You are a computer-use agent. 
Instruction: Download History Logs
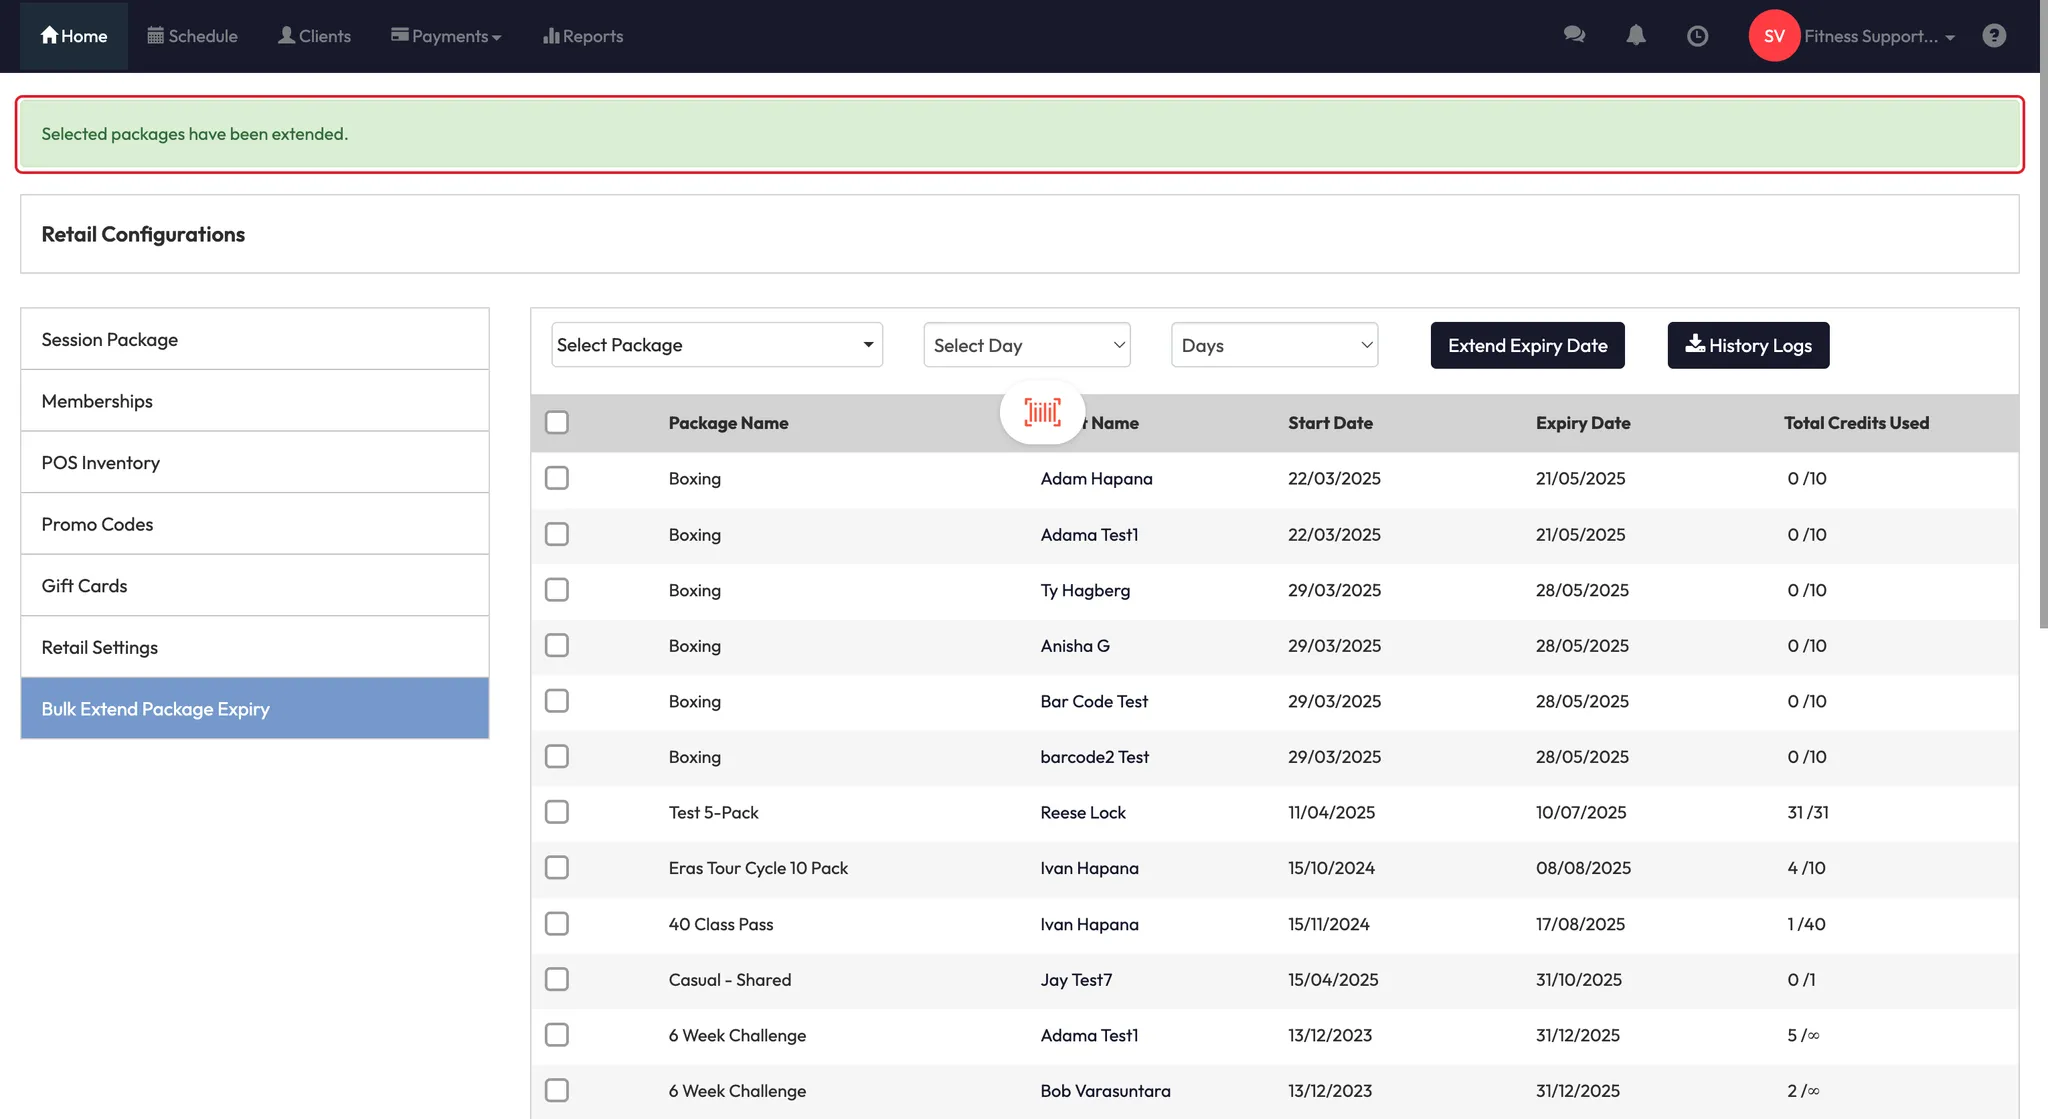1748,345
